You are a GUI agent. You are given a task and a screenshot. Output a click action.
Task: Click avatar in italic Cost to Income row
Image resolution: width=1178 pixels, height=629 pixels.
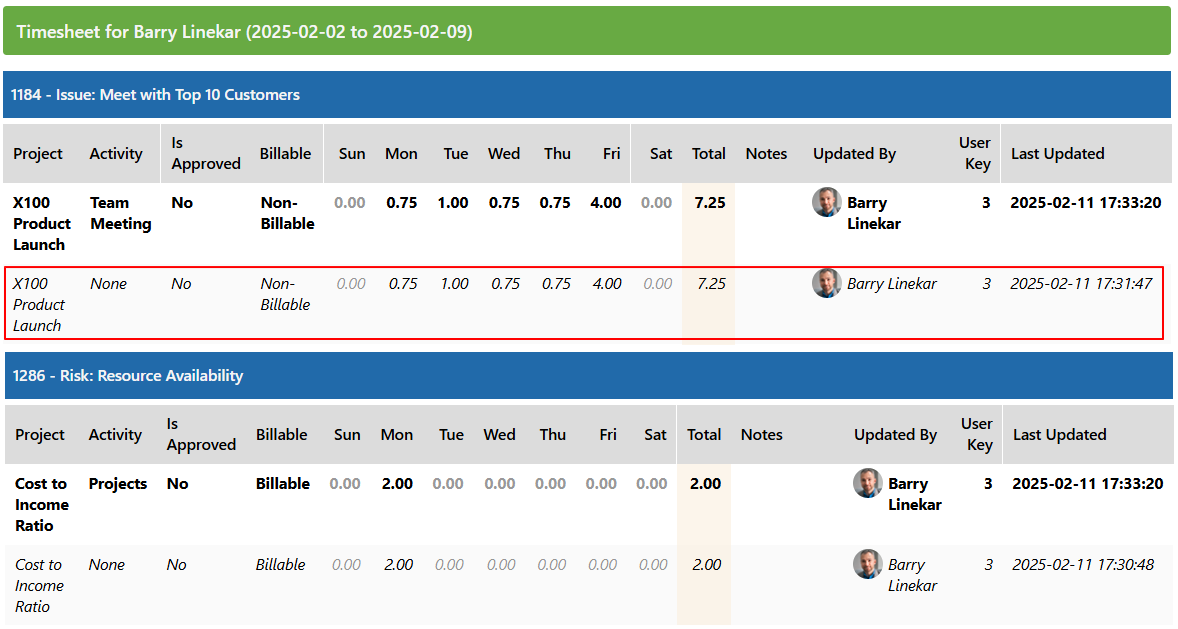[x=867, y=564]
